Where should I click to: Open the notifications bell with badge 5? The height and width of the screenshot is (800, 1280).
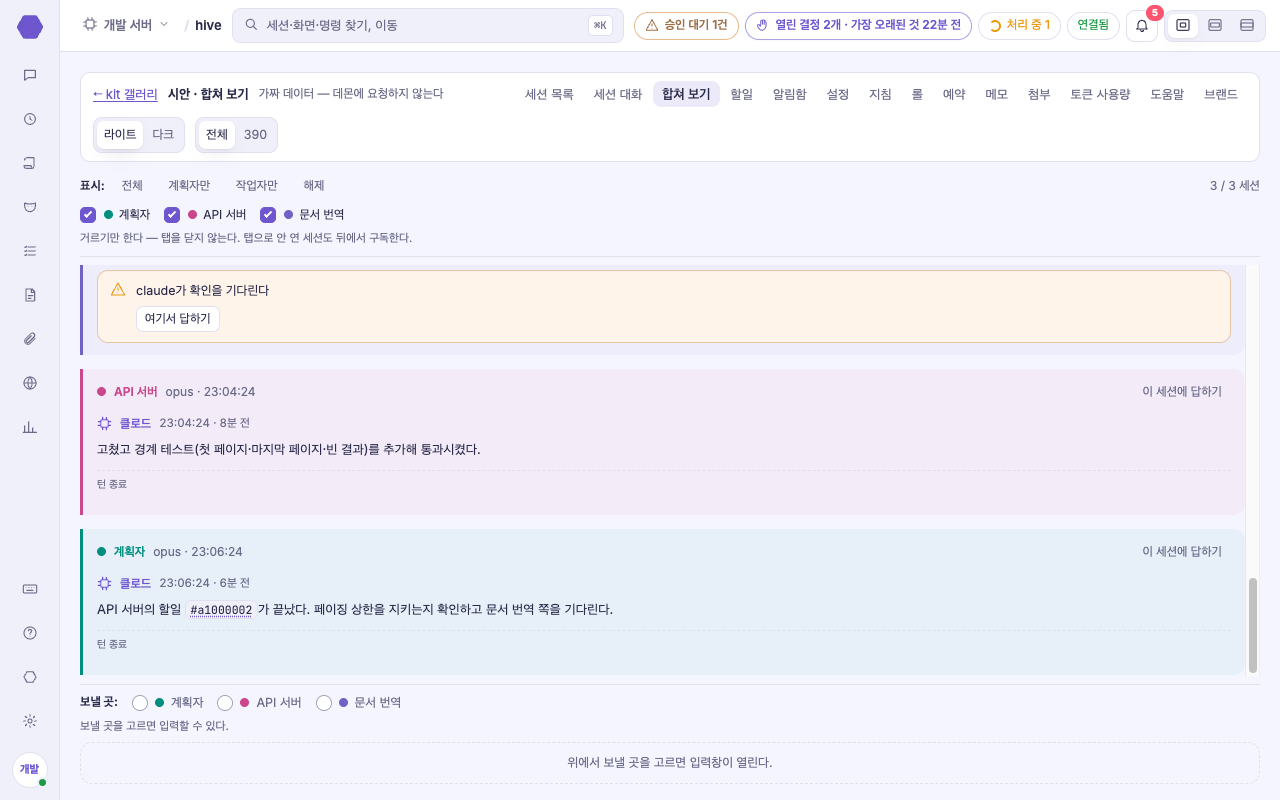coord(1142,26)
